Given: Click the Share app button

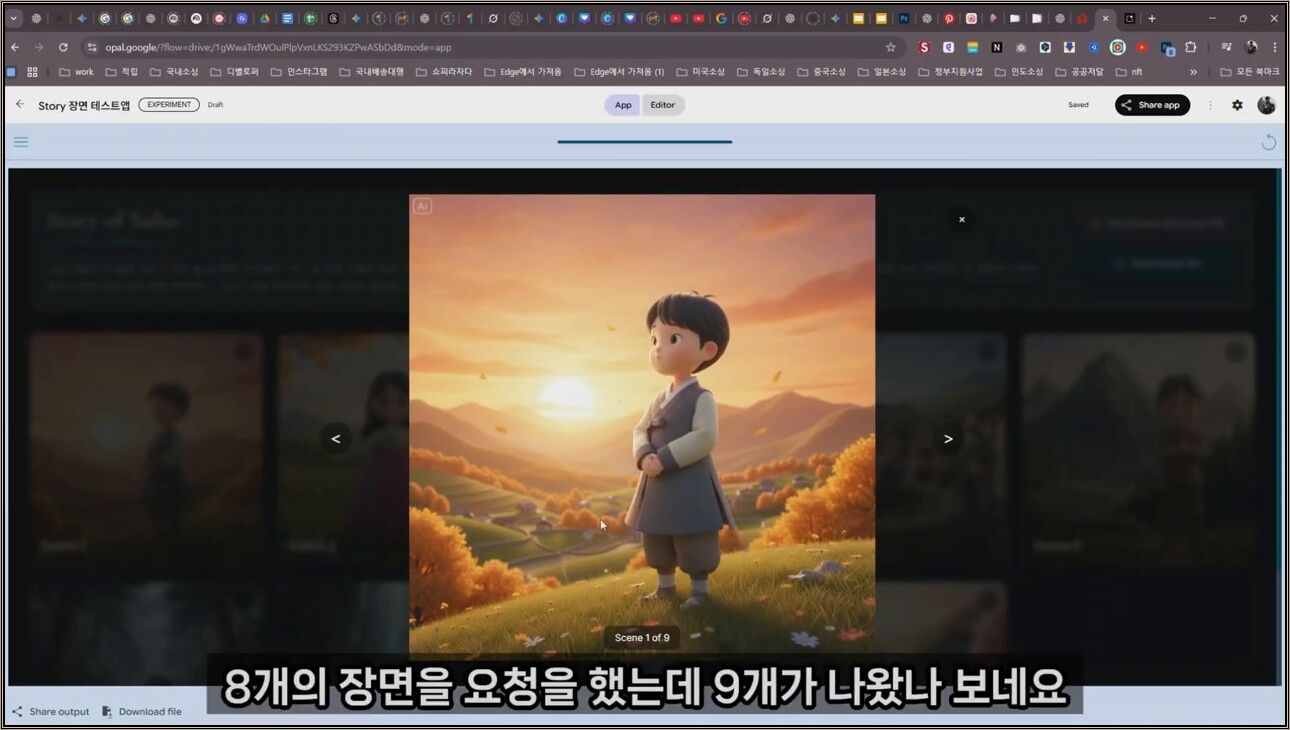Looking at the screenshot, I should (1152, 105).
